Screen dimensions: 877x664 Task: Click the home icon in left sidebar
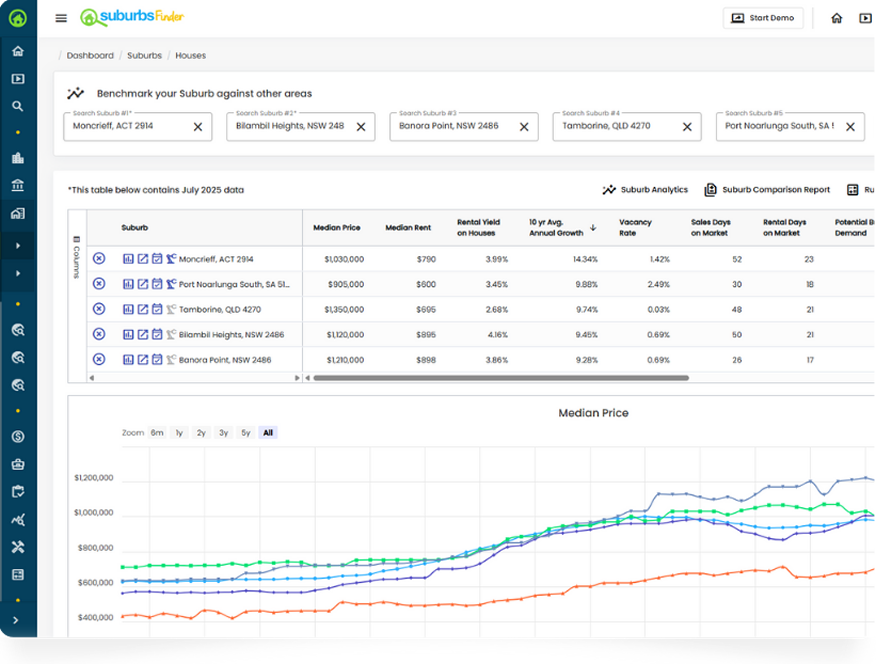18,51
